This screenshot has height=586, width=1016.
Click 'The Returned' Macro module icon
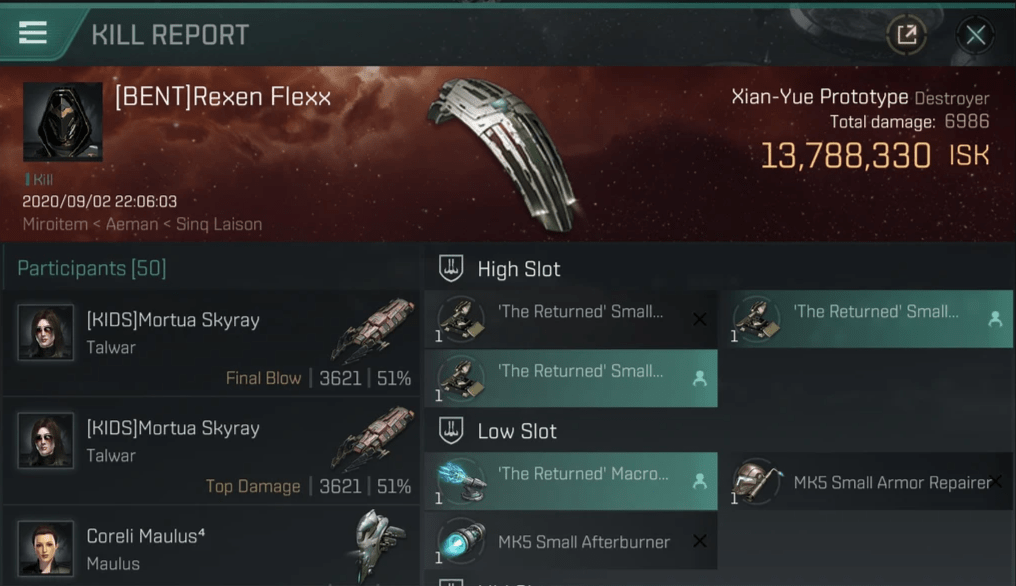(x=461, y=482)
